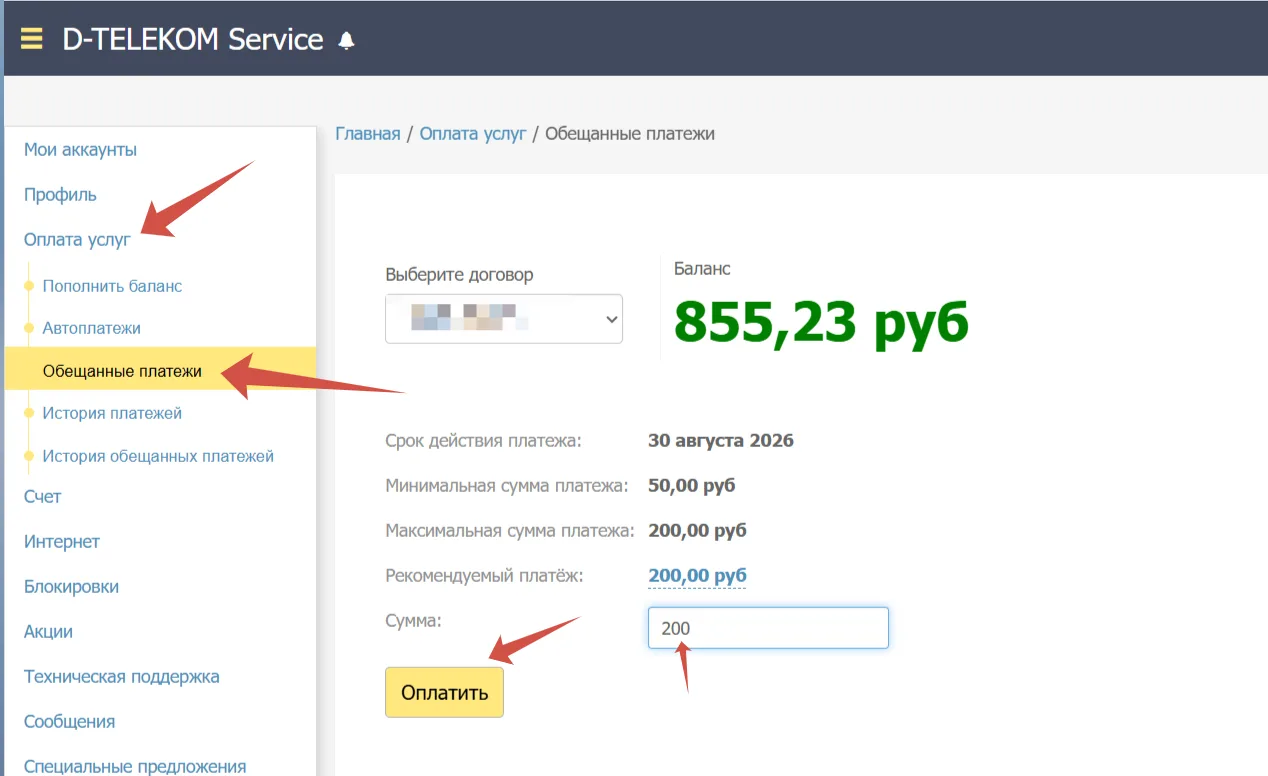Click the notification bell icon
Image resolution: width=1268 pixels, height=776 pixels.
coord(347,40)
